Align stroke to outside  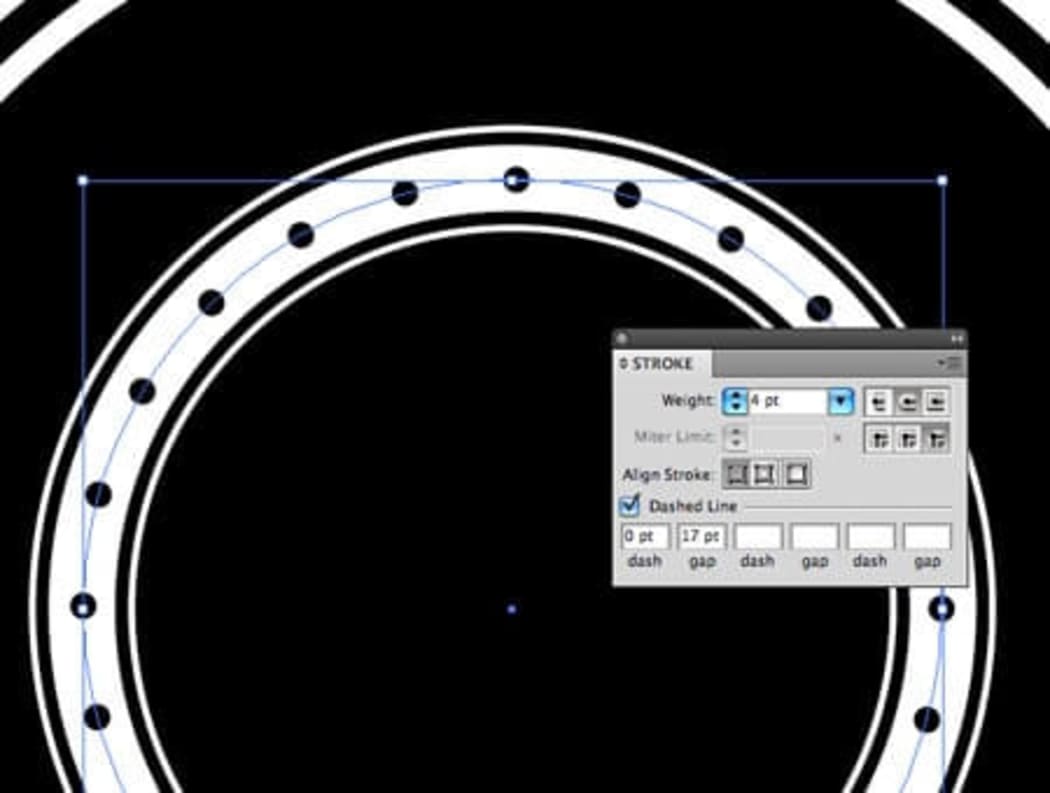coord(795,474)
